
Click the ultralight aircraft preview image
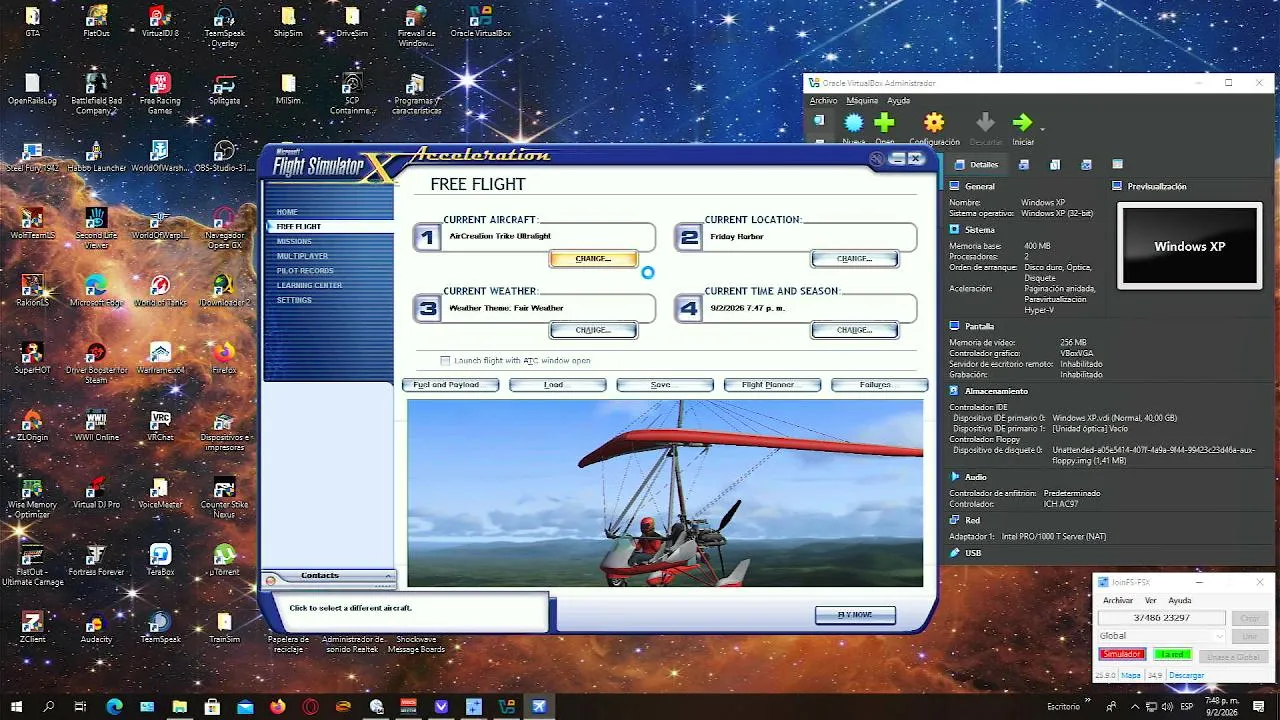tap(665, 493)
